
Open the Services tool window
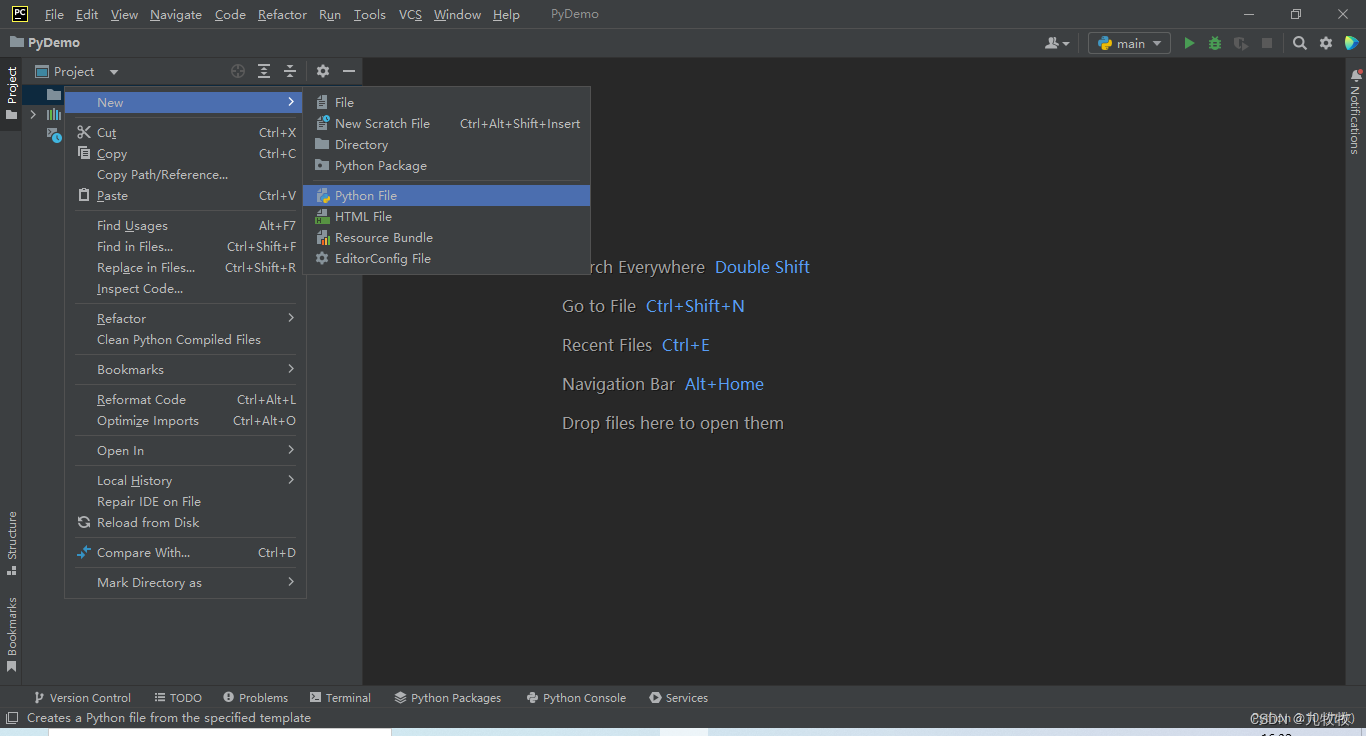pos(678,698)
